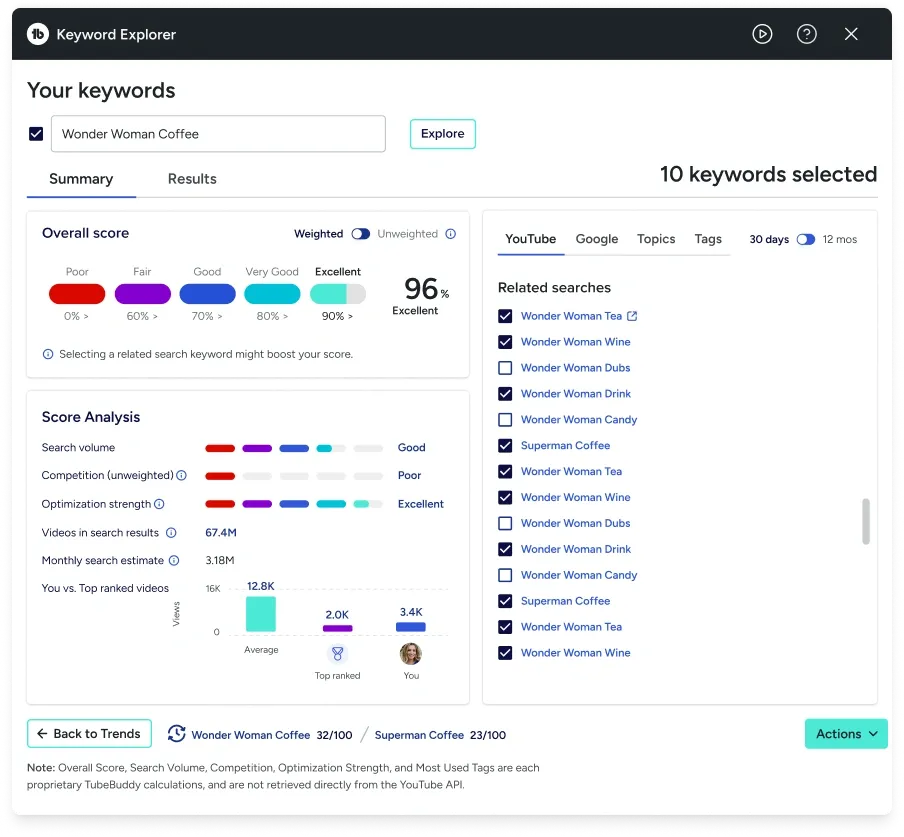Open the Results tab

pos(191,179)
